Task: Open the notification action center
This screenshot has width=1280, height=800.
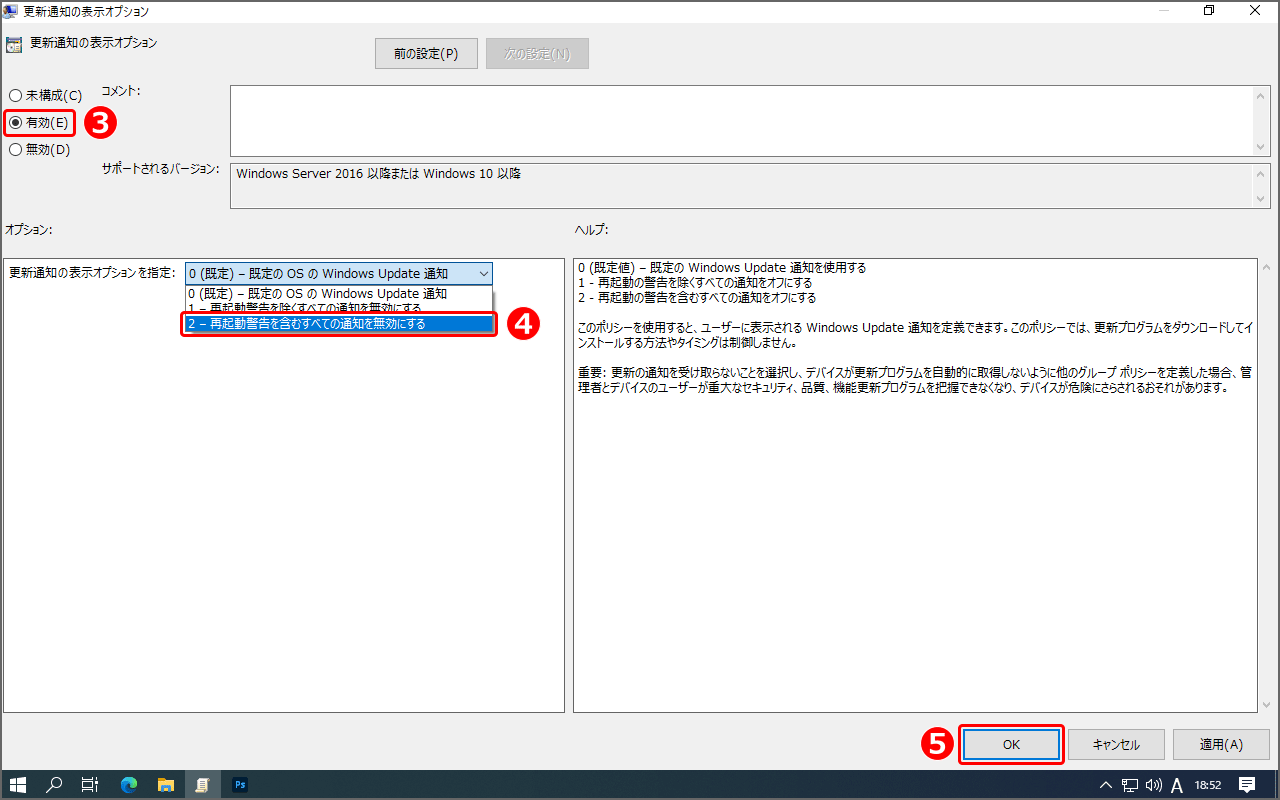Action: [1247, 785]
